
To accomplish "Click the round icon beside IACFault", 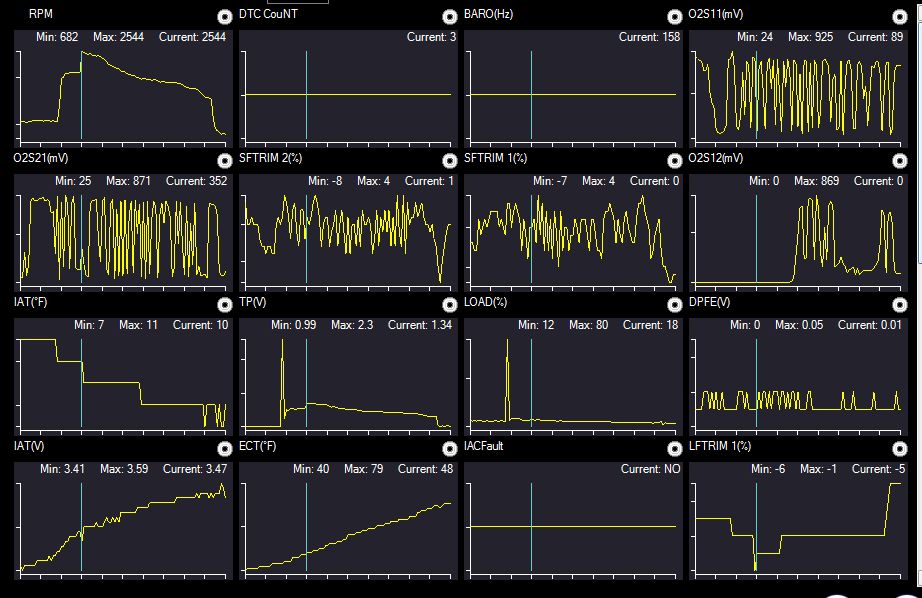I will coord(674,449).
